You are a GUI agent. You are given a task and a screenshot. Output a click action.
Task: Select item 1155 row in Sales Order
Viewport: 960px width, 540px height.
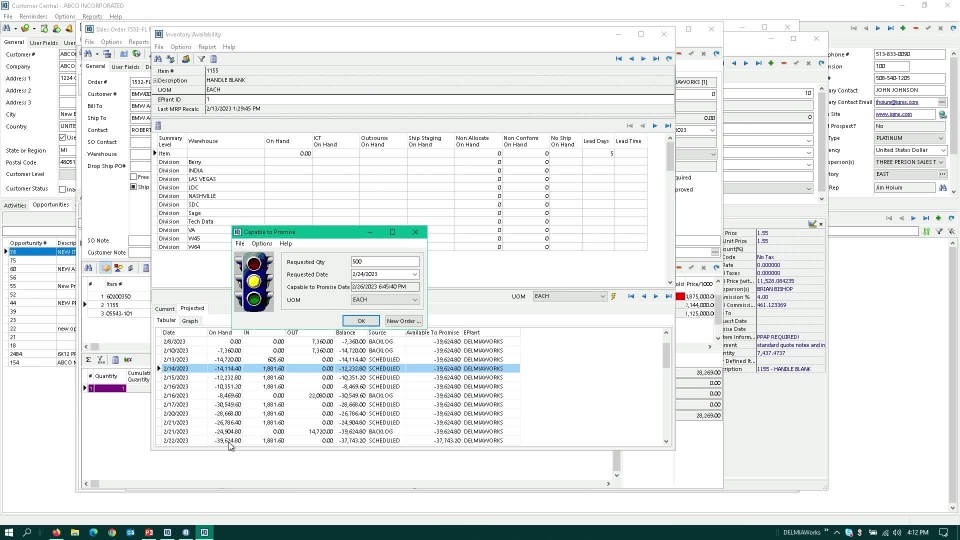(x=117, y=305)
